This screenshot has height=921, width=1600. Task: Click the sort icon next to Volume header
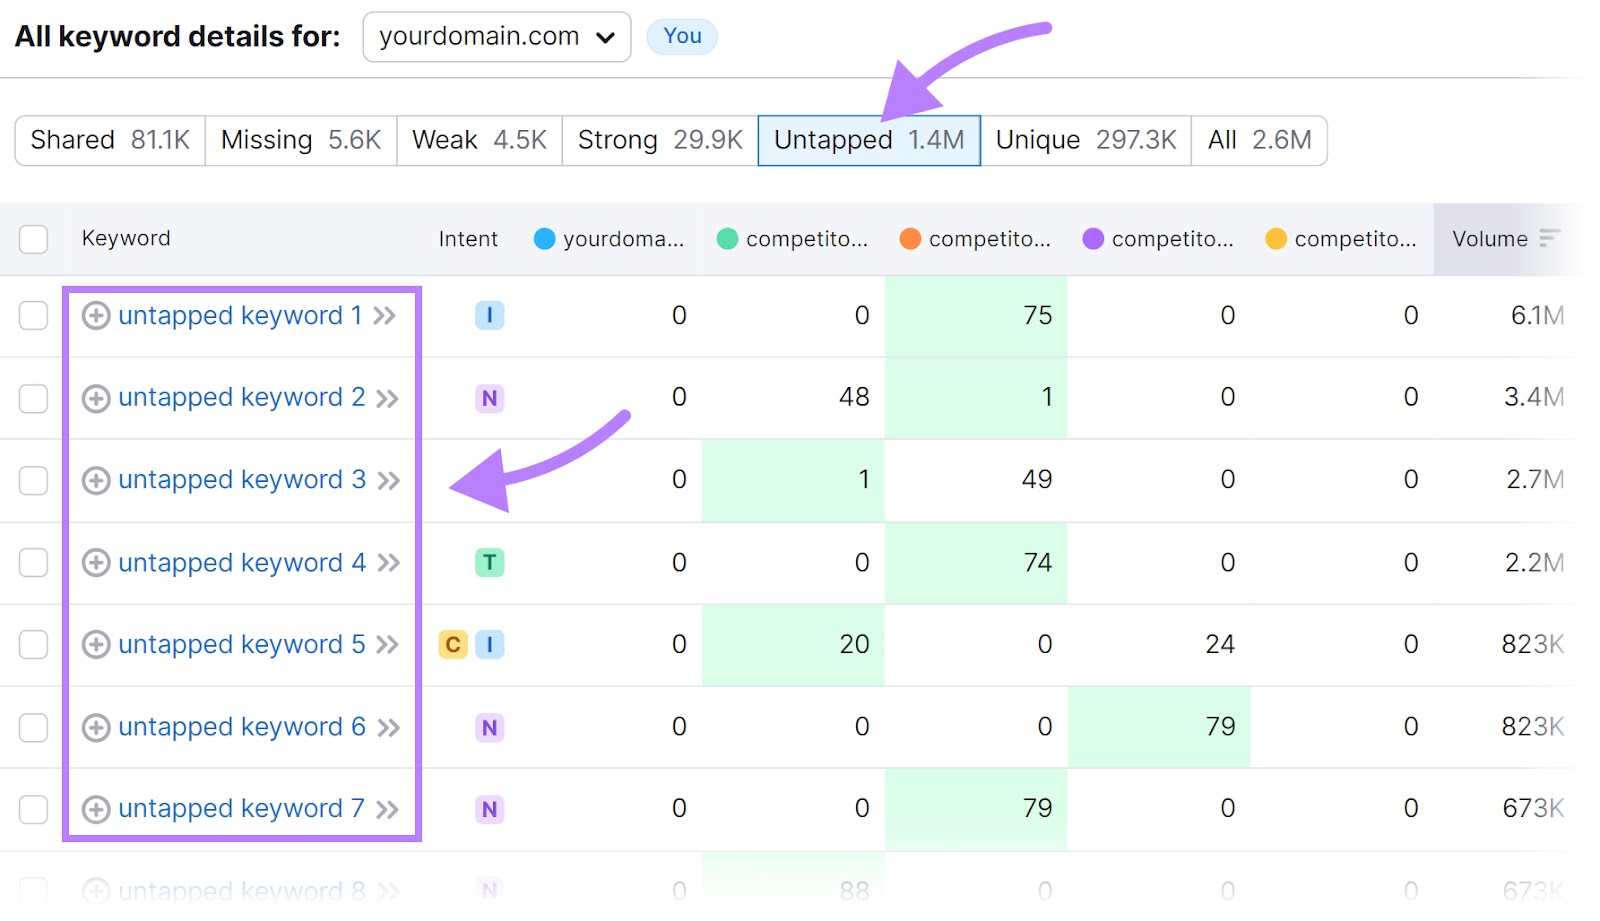[x=1548, y=239]
